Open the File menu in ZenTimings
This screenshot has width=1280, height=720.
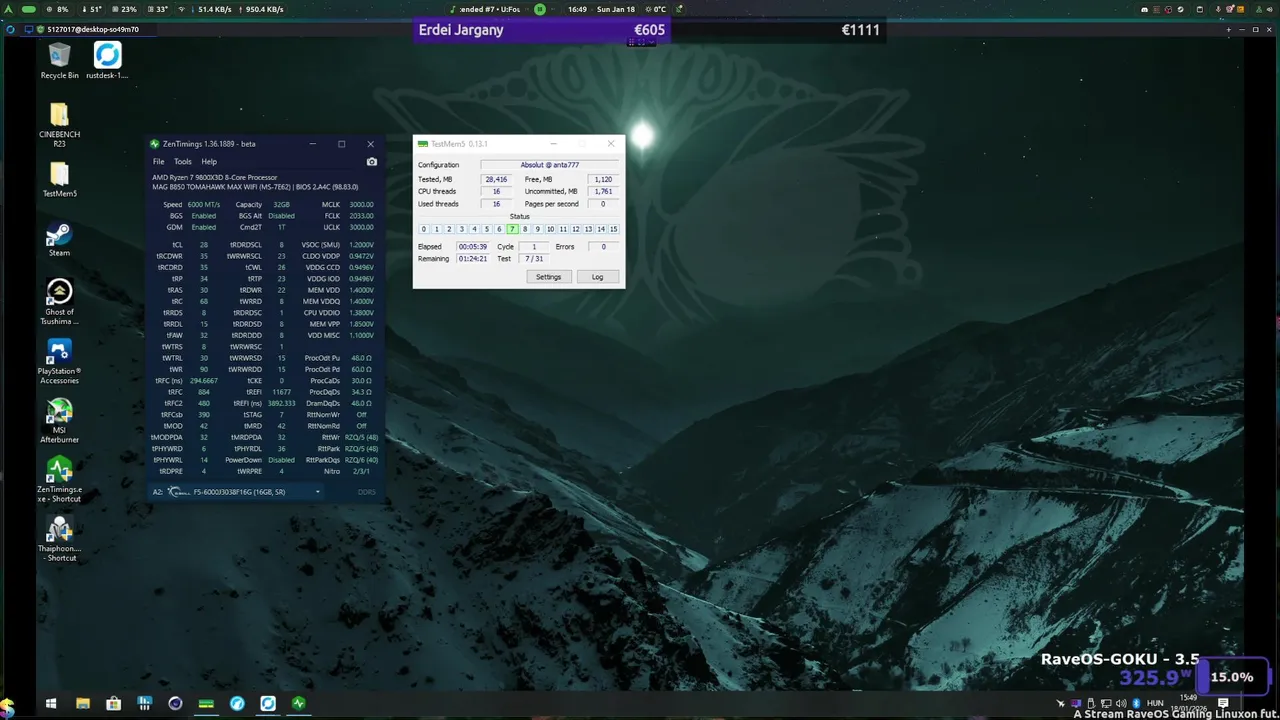pyautogui.click(x=159, y=161)
